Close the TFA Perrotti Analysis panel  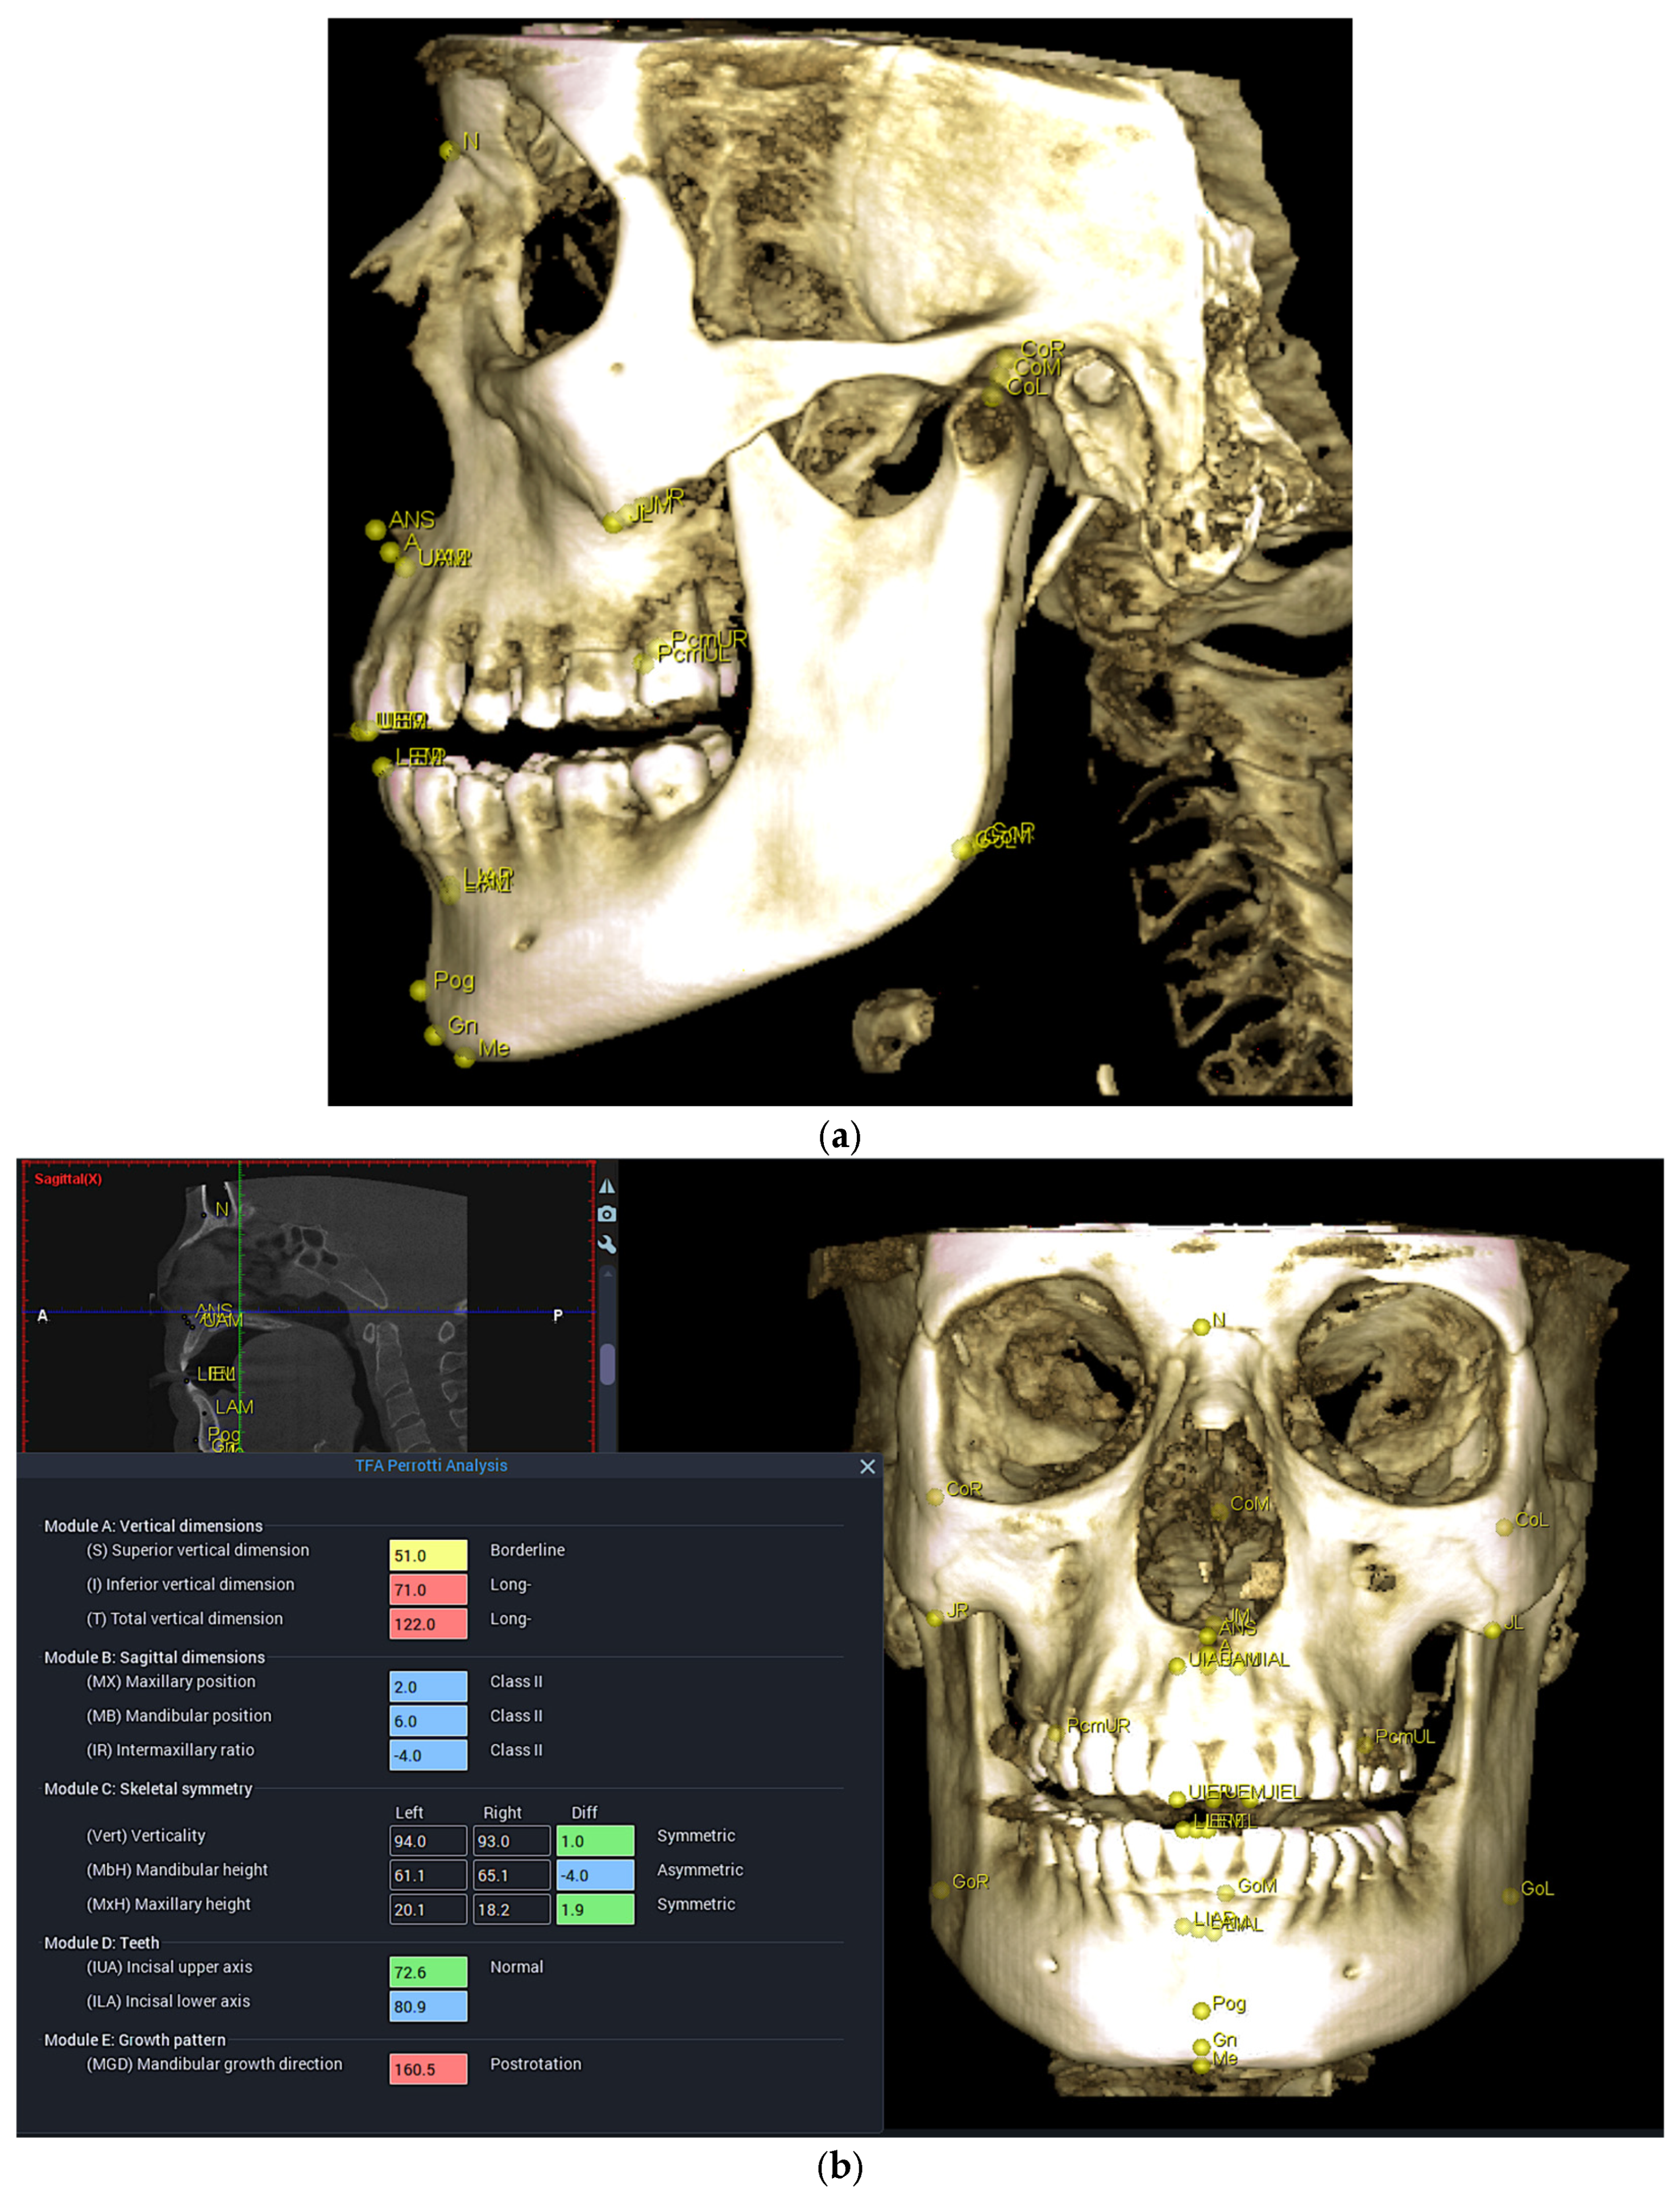(867, 1466)
